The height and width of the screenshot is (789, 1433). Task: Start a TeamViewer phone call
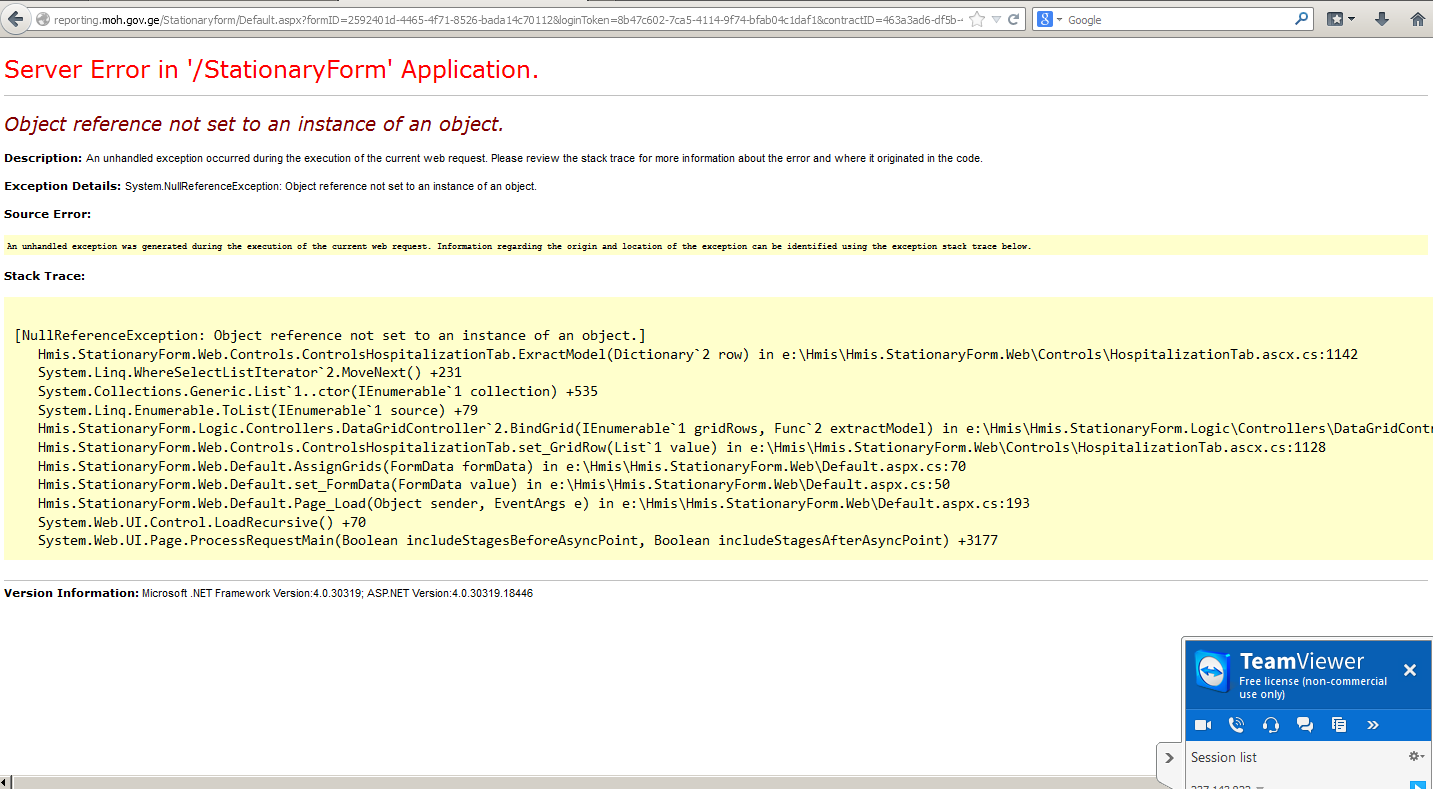[x=1237, y=725]
